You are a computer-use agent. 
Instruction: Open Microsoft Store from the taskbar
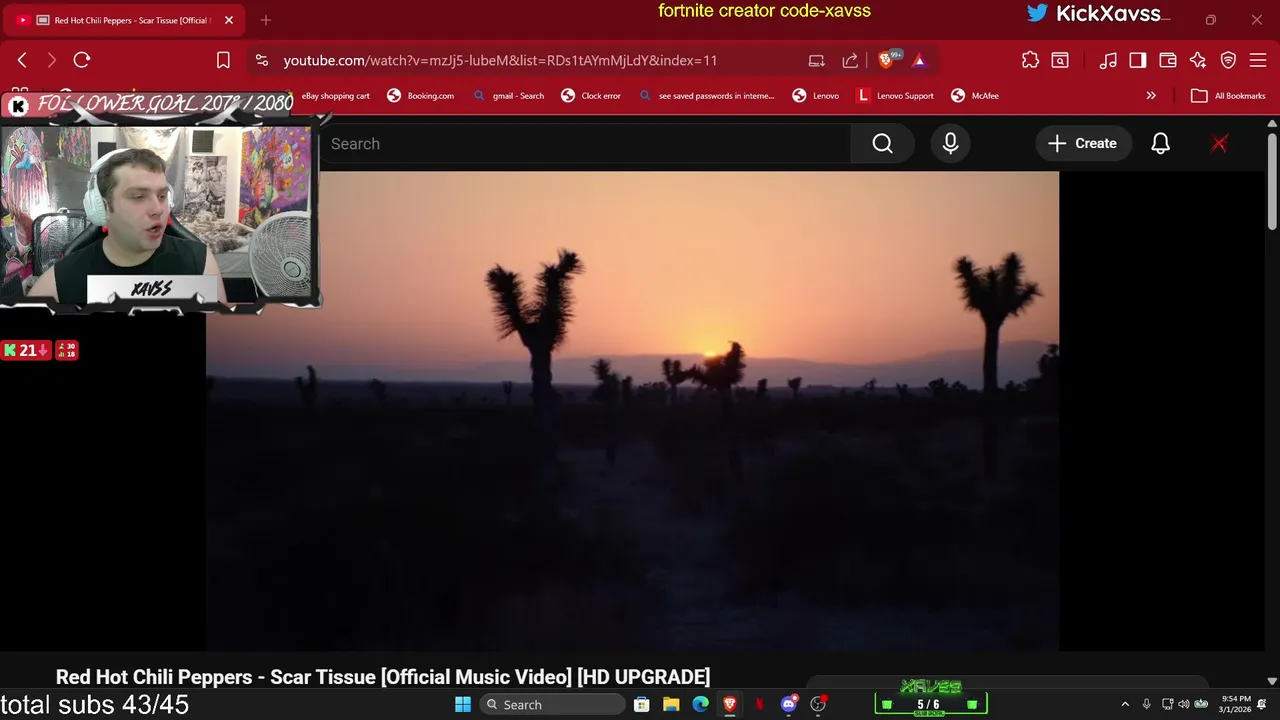tap(642, 705)
